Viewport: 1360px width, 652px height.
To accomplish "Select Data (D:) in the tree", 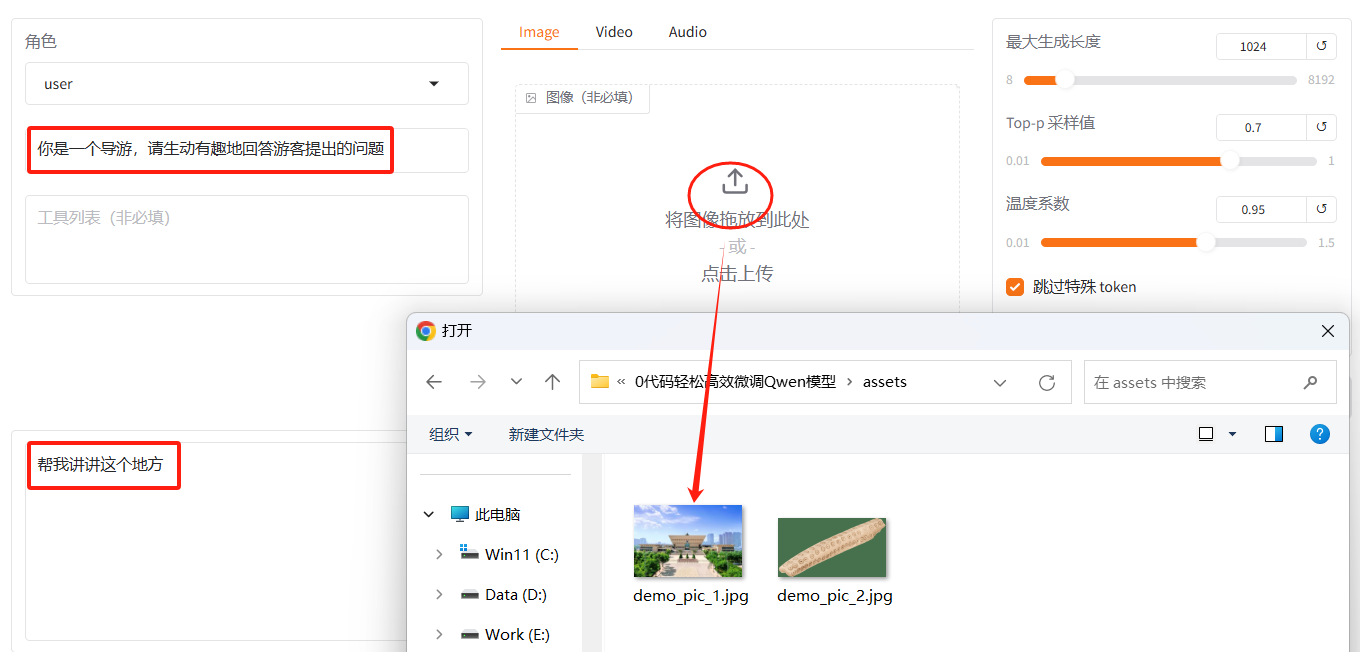I will pyautogui.click(x=516, y=594).
